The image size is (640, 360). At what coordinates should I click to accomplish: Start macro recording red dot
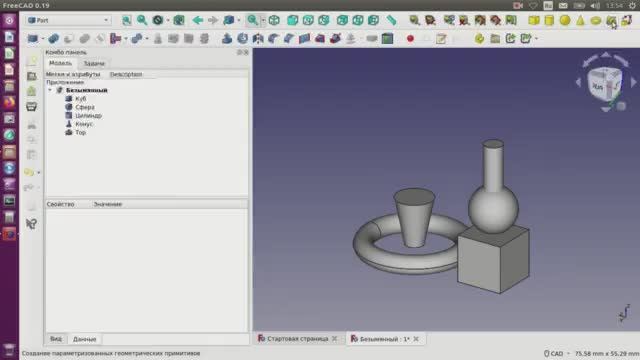coord(410,39)
